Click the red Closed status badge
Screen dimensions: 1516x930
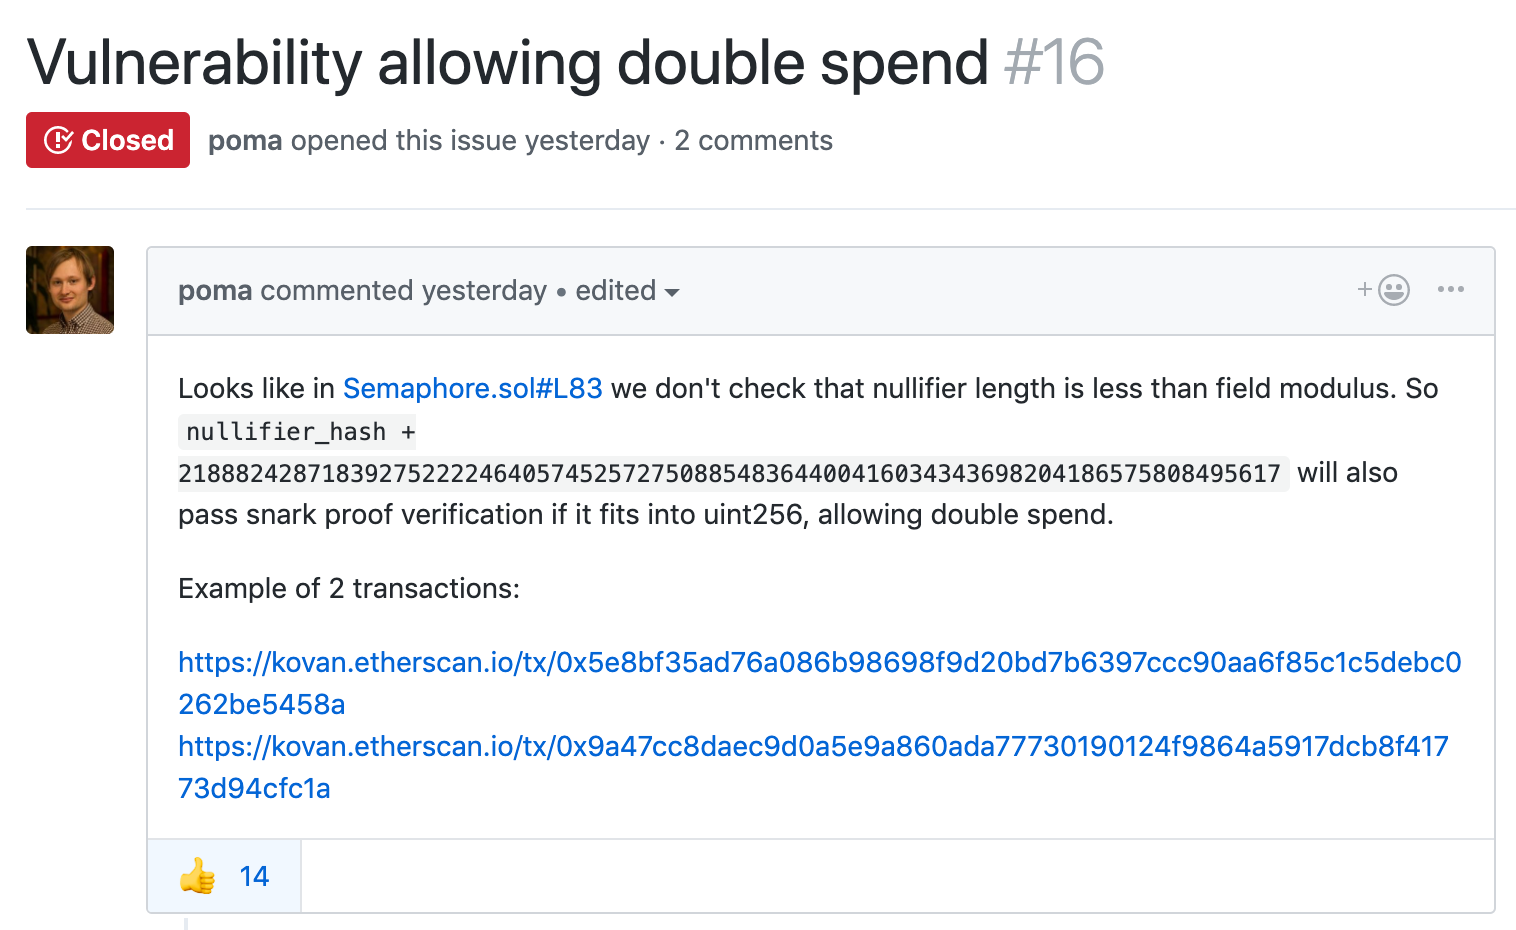[108, 140]
